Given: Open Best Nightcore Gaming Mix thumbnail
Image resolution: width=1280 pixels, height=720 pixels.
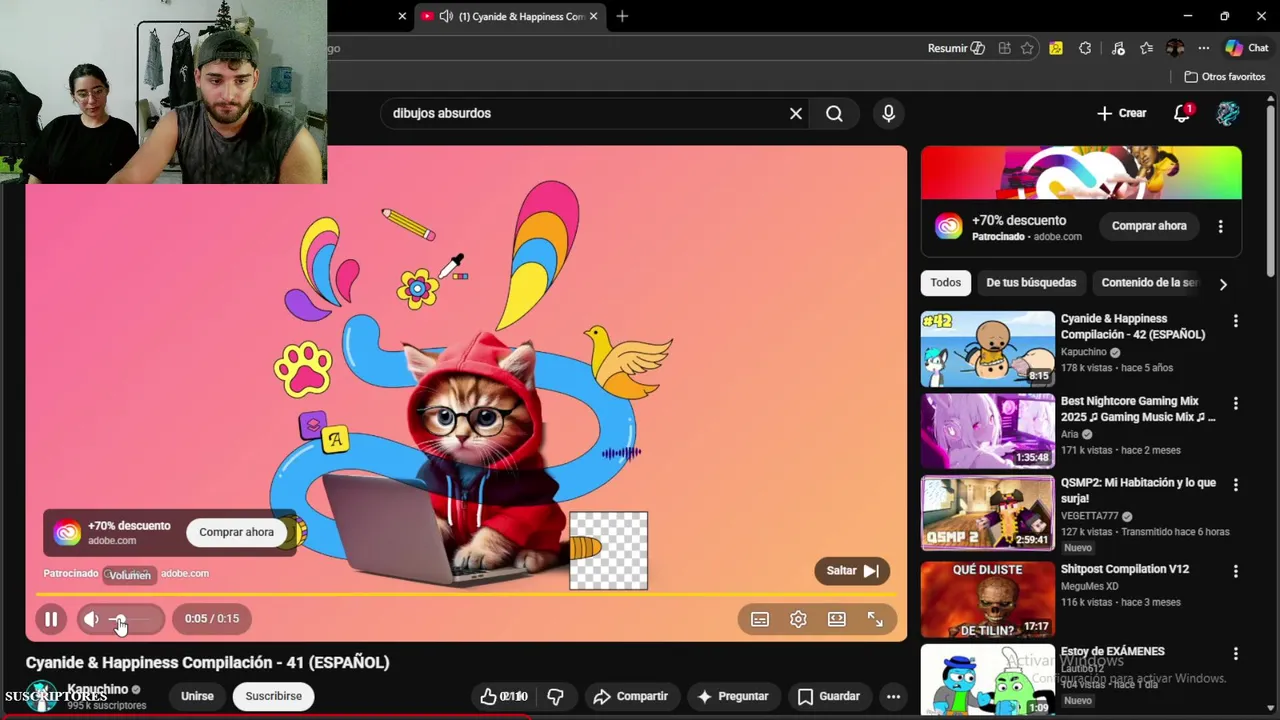Looking at the screenshot, I should [987, 431].
